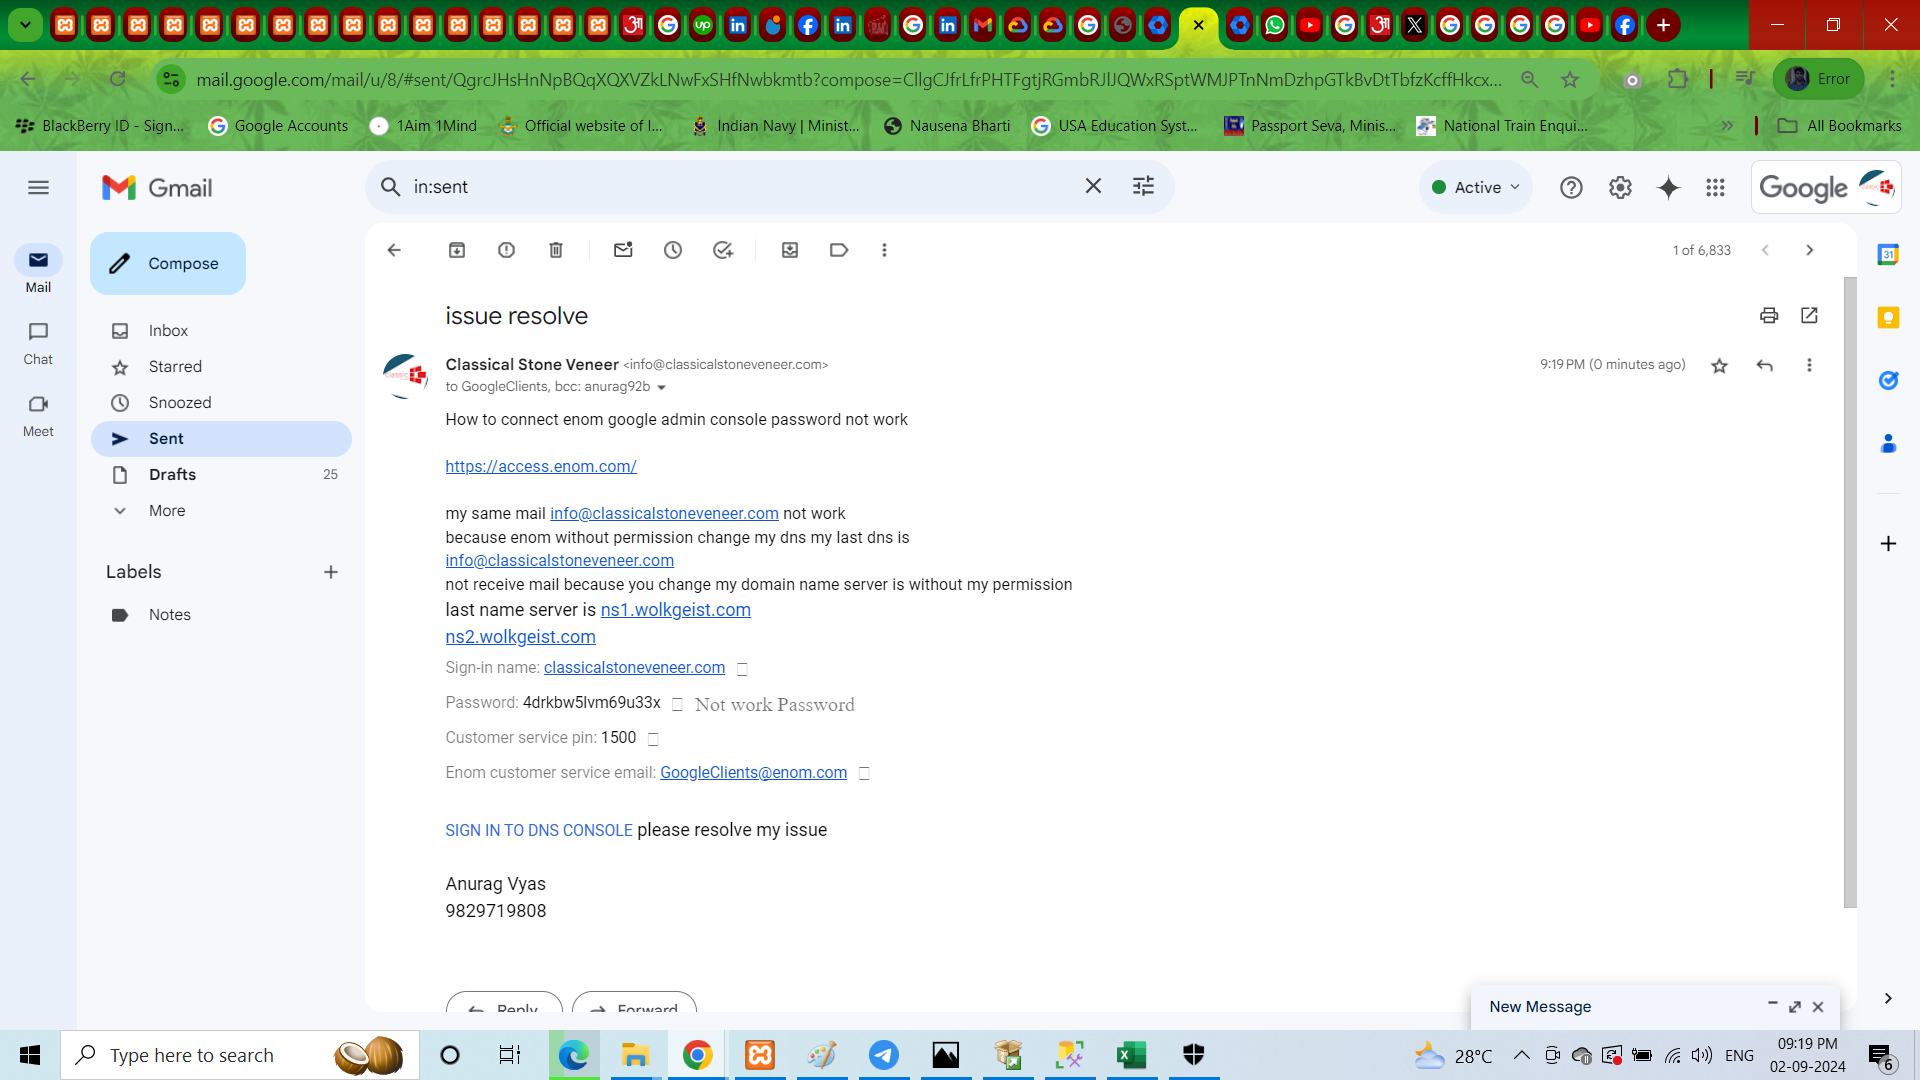Image resolution: width=1920 pixels, height=1080 pixels.
Task: Archive the open email
Action: [x=457, y=250]
